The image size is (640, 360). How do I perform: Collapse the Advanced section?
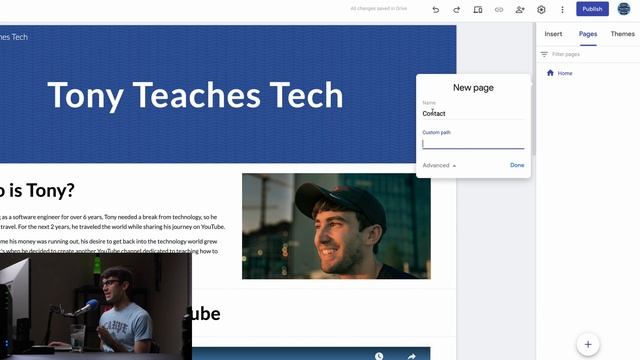point(439,165)
